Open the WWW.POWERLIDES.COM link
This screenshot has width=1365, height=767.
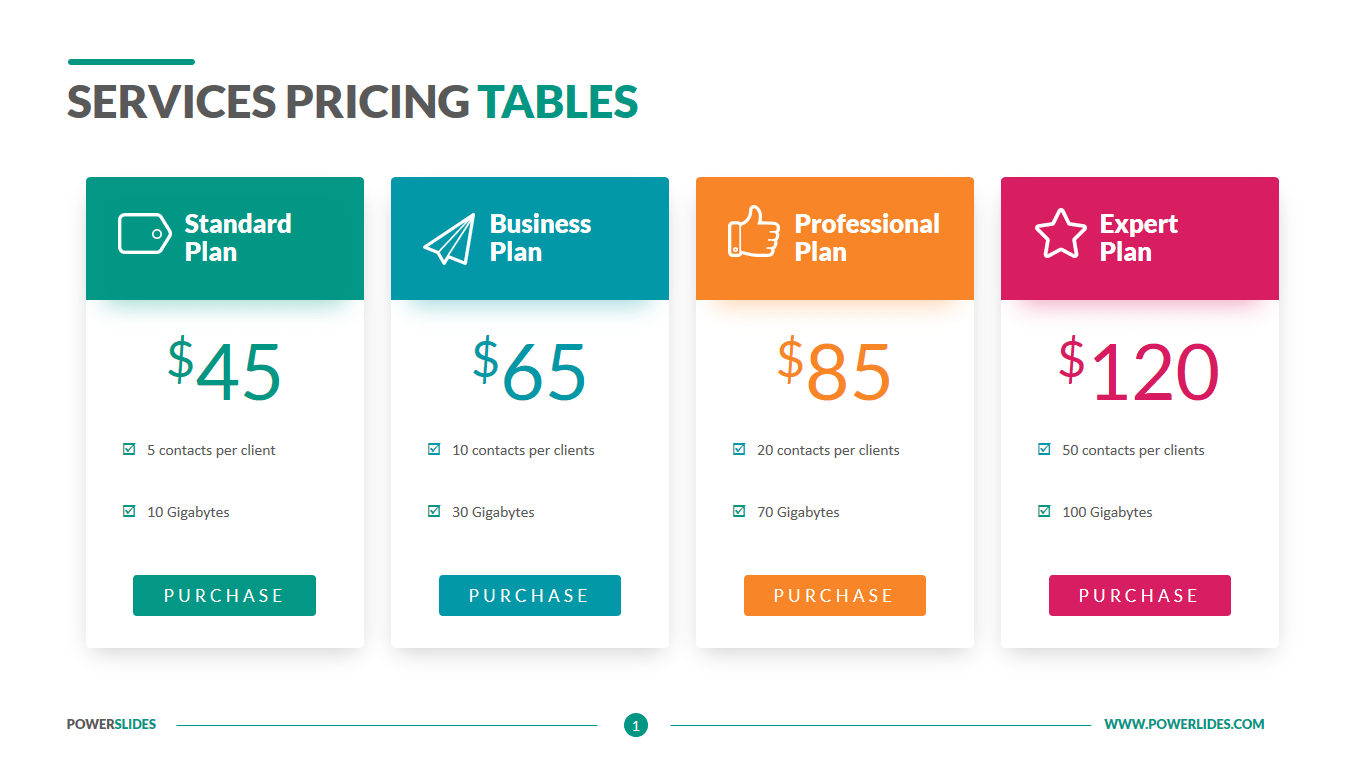point(1184,724)
